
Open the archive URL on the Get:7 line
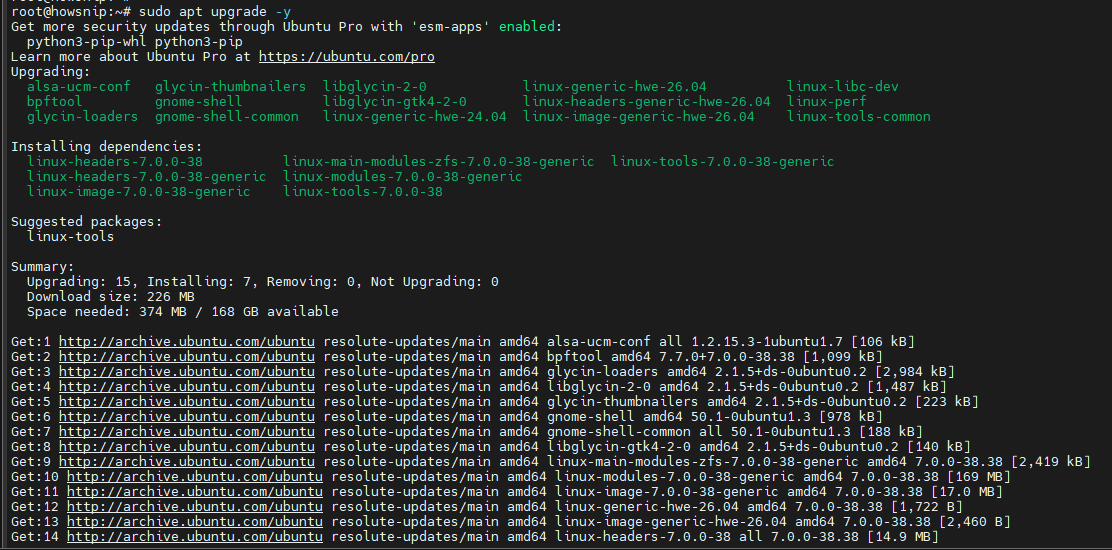point(187,431)
